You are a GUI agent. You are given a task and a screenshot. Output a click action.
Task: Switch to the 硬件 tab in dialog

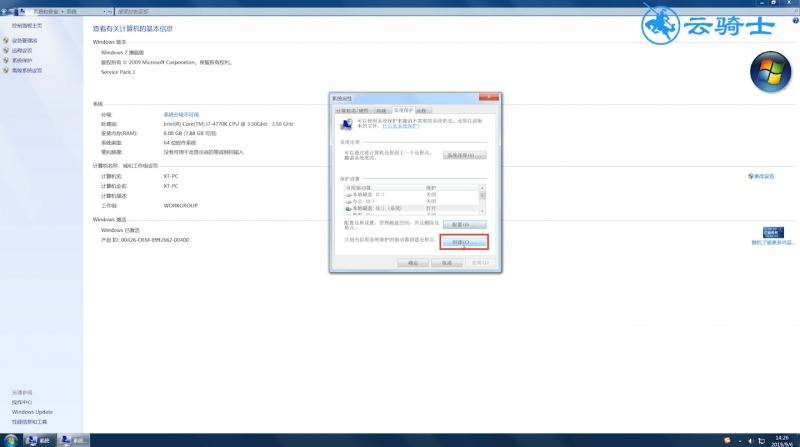363,111
